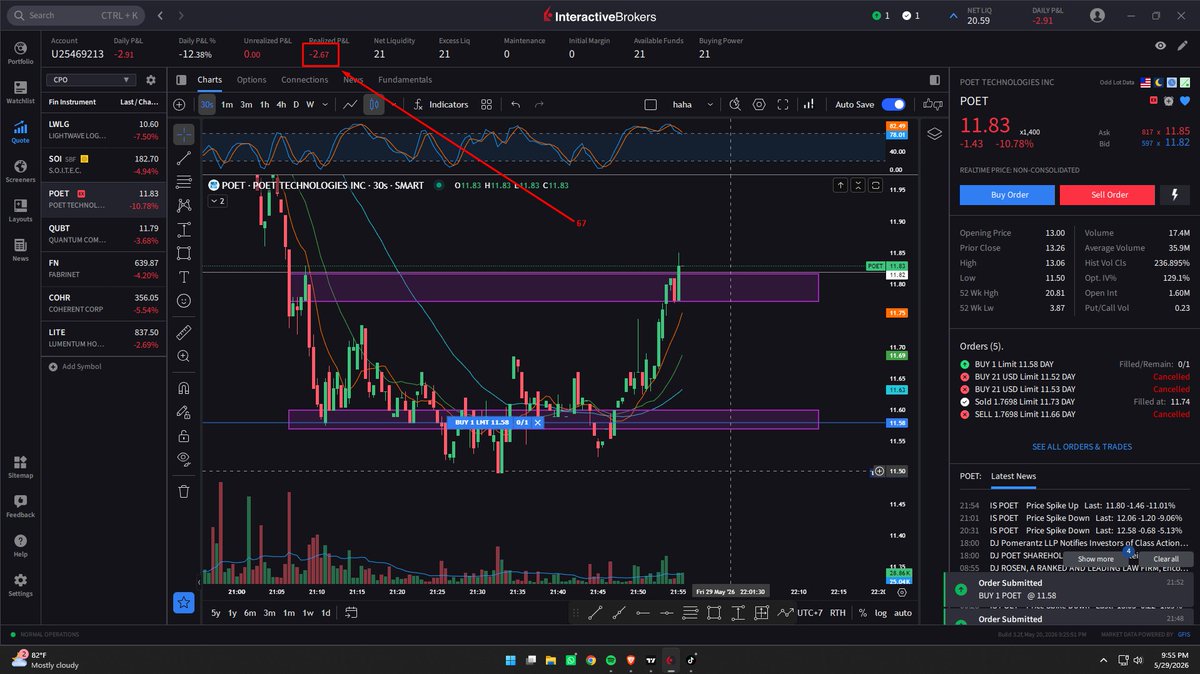Click Clear all notifications button

click(1165, 559)
